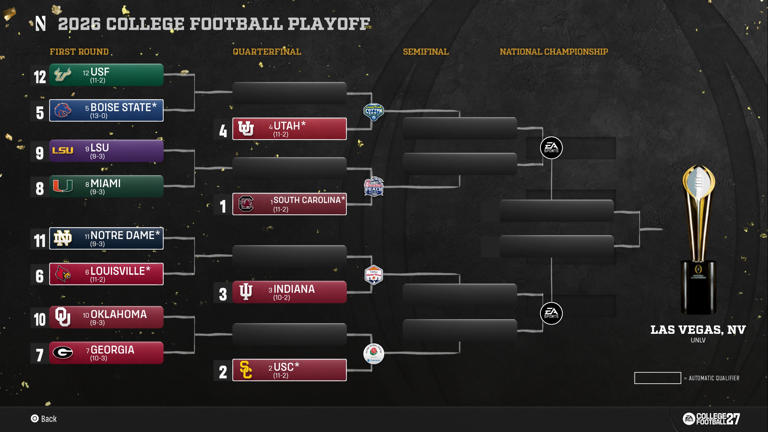Select South Carolina quarterfinal card
Viewport: 768px width, 432px height.
point(289,204)
